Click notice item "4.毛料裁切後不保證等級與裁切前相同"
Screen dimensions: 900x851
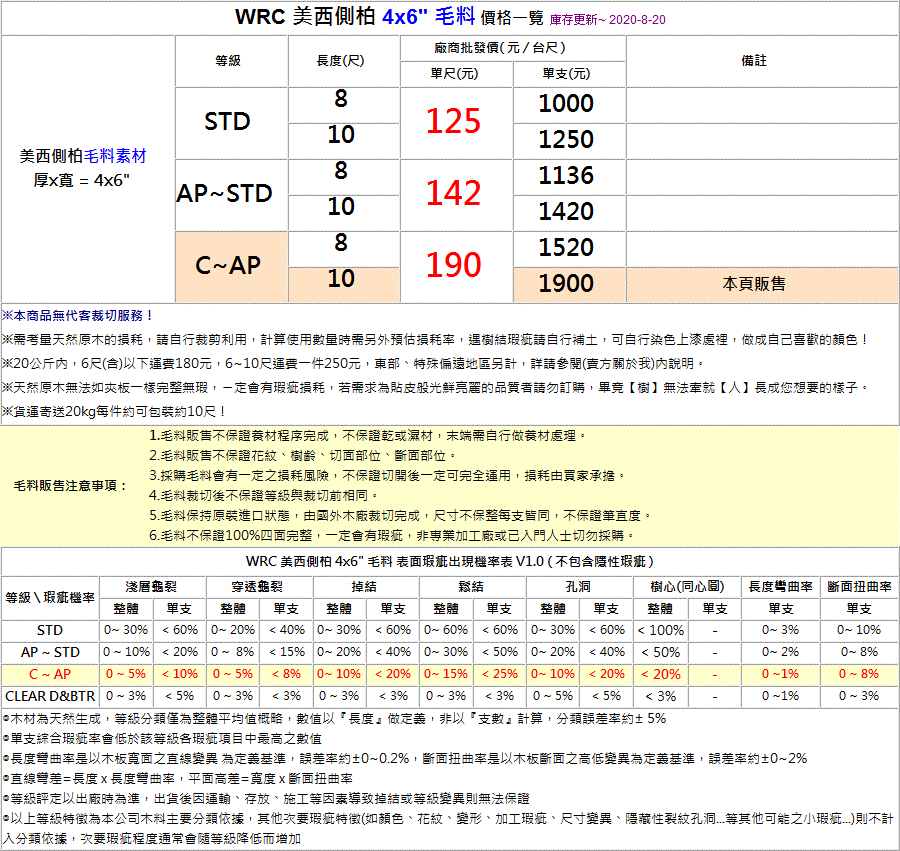[264, 495]
